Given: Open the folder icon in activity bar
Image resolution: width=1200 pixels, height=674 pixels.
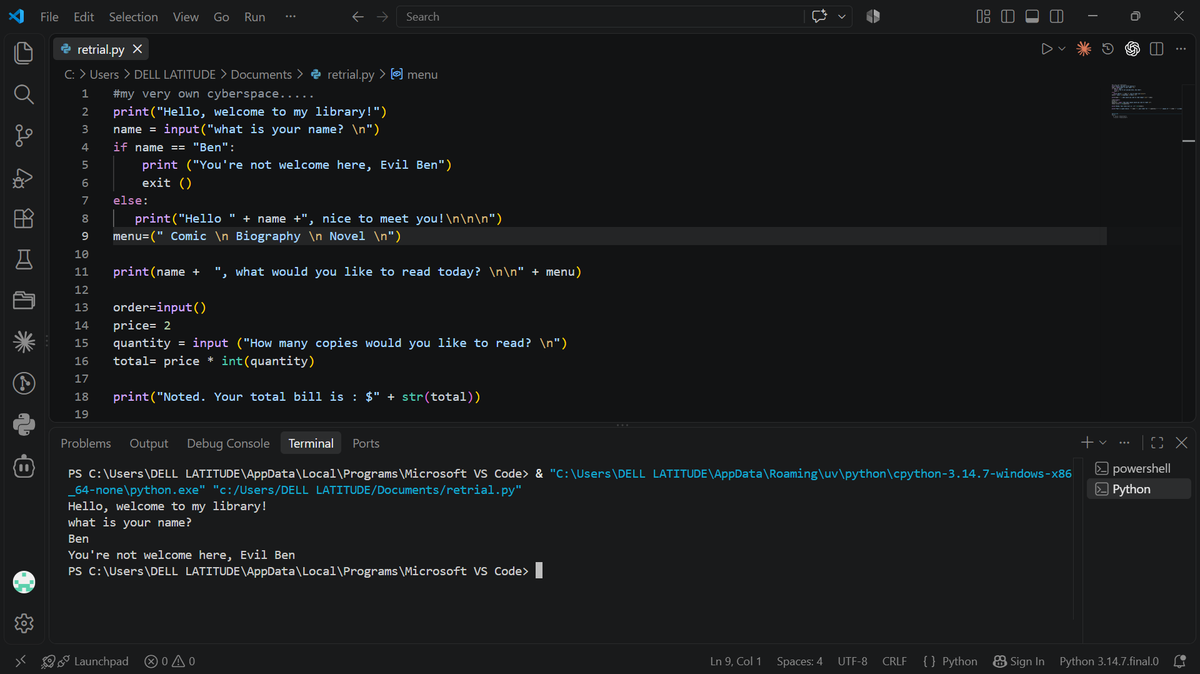Looking at the screenshot, I should pos(24,301).
